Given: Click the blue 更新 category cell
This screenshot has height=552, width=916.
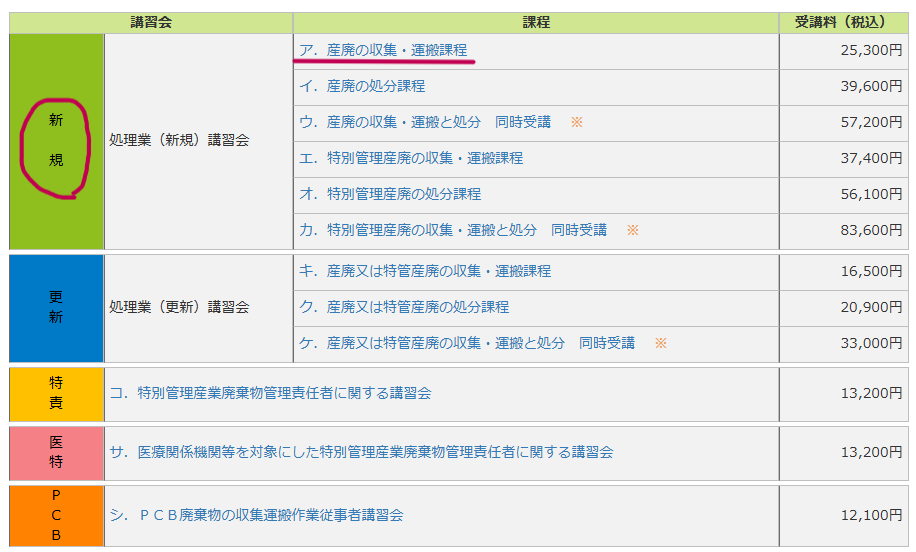Looking at the screenshot, I should 56,307.
